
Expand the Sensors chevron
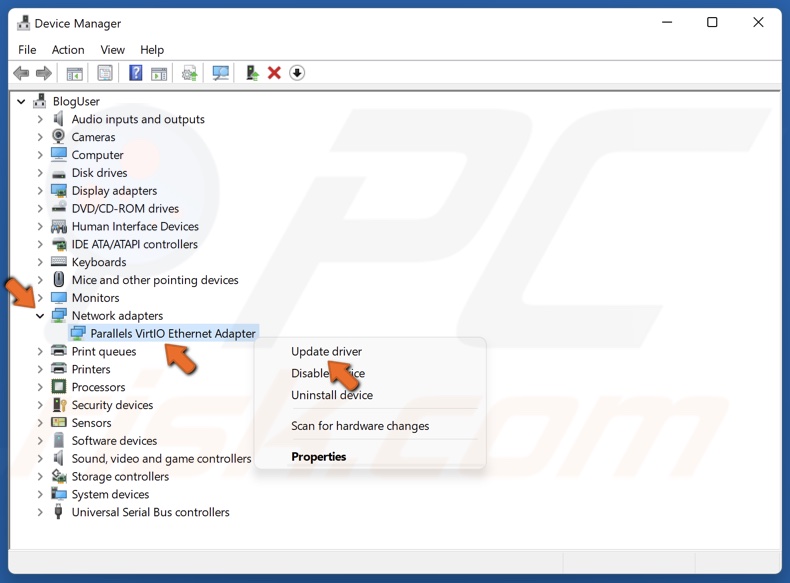pyautogui.click(x=40, y=423)
